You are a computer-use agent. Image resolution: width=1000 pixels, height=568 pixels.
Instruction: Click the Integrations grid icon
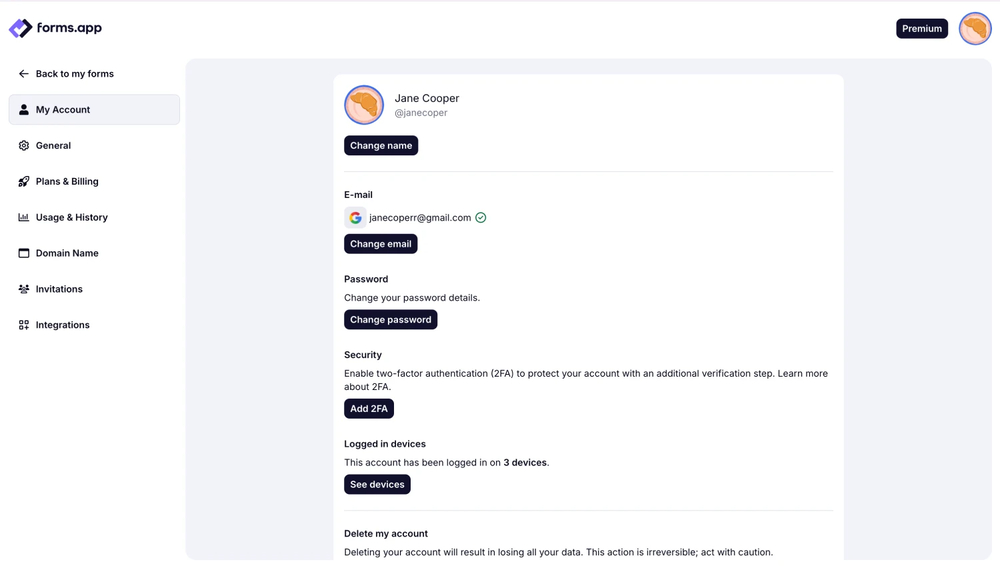click(x=24, y=325)
